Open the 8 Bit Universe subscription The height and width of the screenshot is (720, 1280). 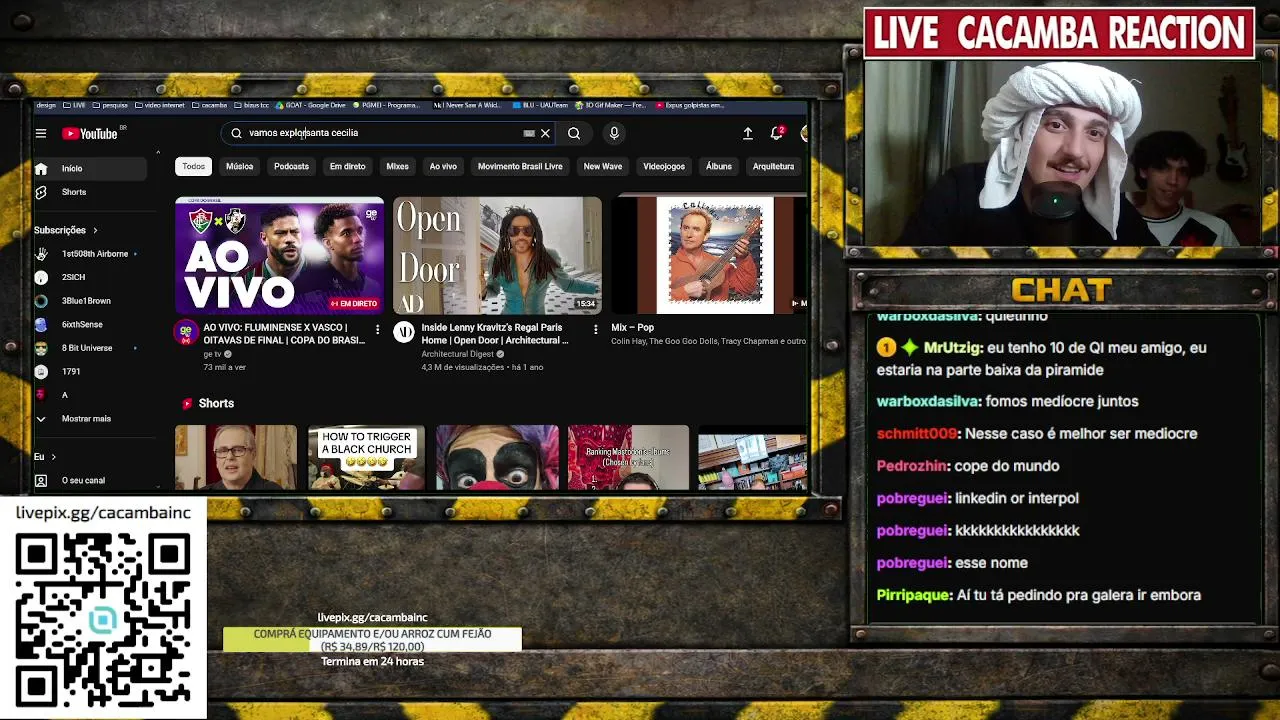click(90, 348)
